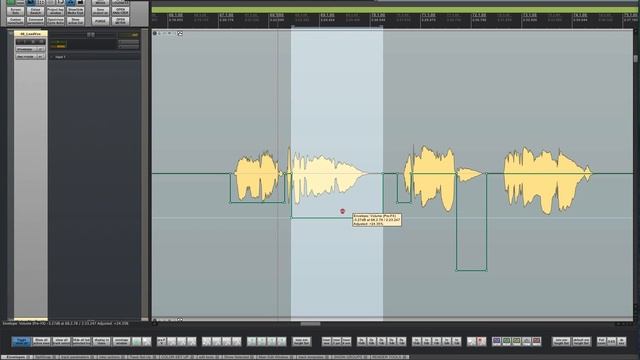Click the small triangular waveform clip
Screen dimensions: 640x360
pos(469,175)
